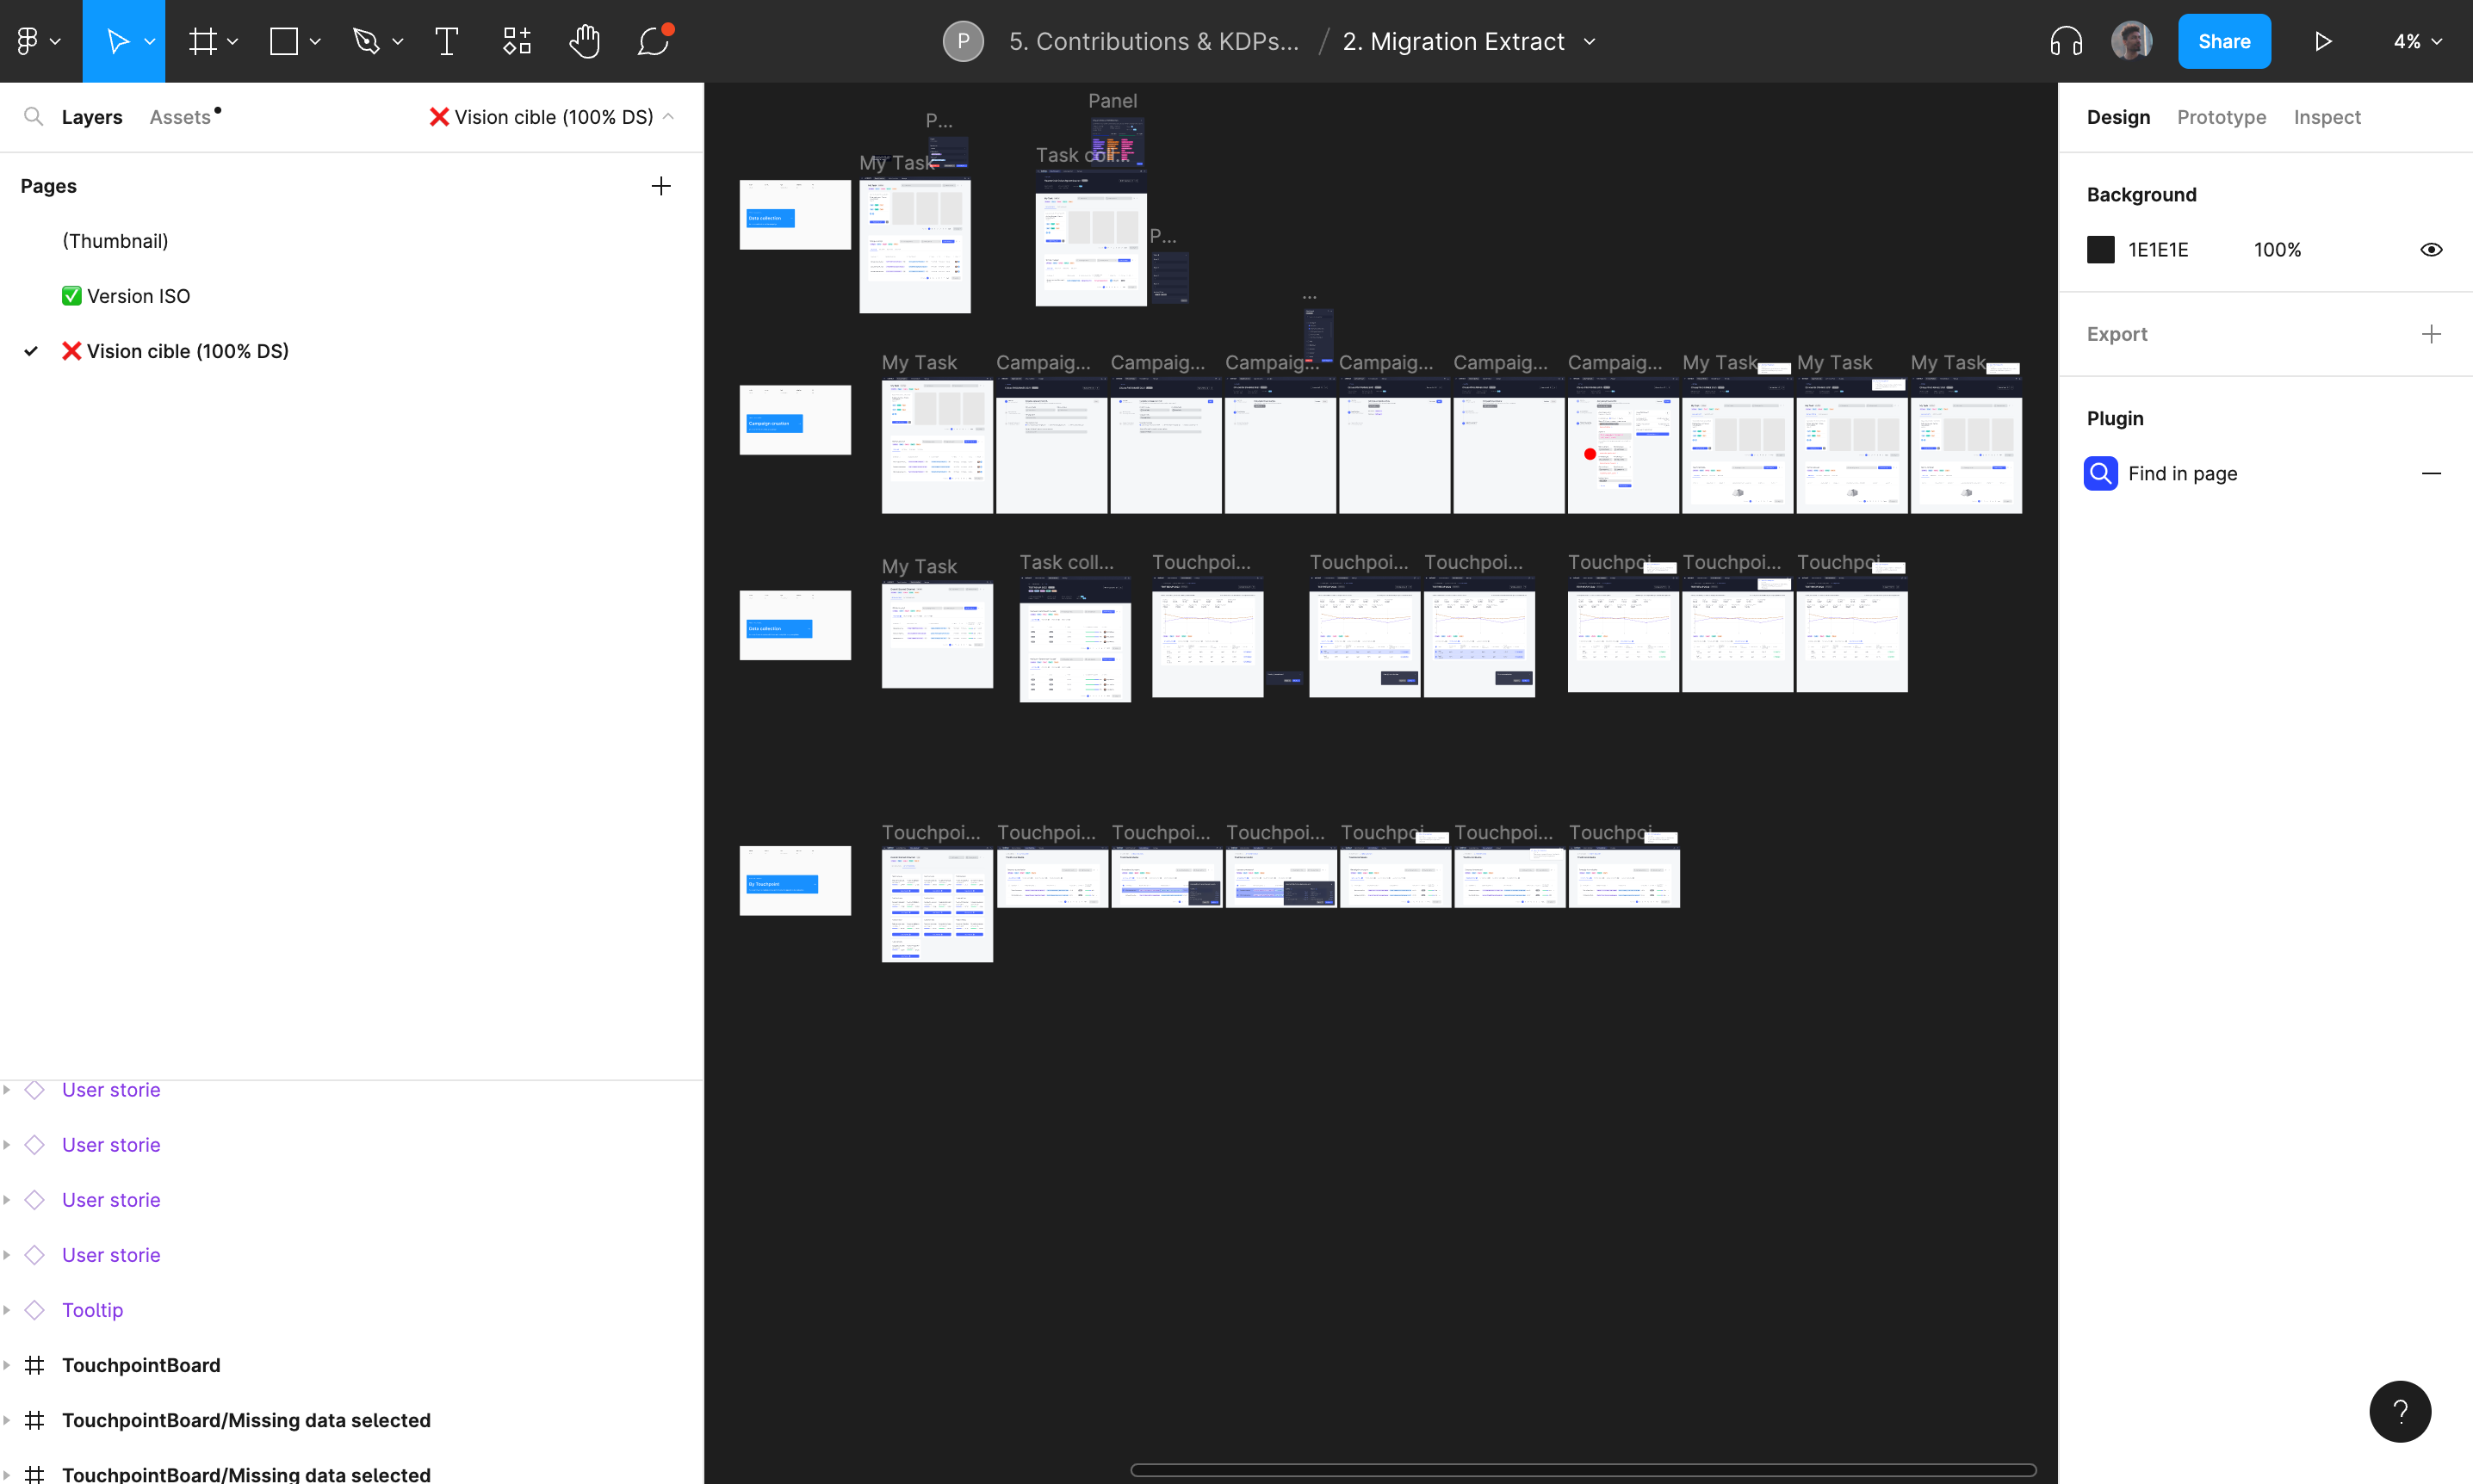Image resolution: width=2473 pixels, height=1484 pixels.
Task: Open the 4% zoom dropdown
Action: pos(2417,41)
